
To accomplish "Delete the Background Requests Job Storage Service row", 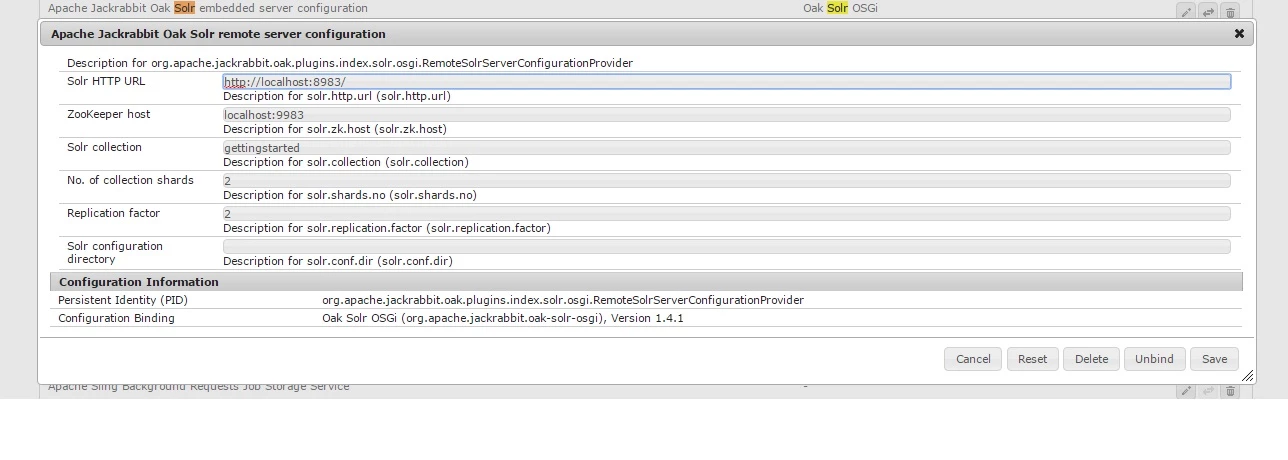I will point(1231,391).
